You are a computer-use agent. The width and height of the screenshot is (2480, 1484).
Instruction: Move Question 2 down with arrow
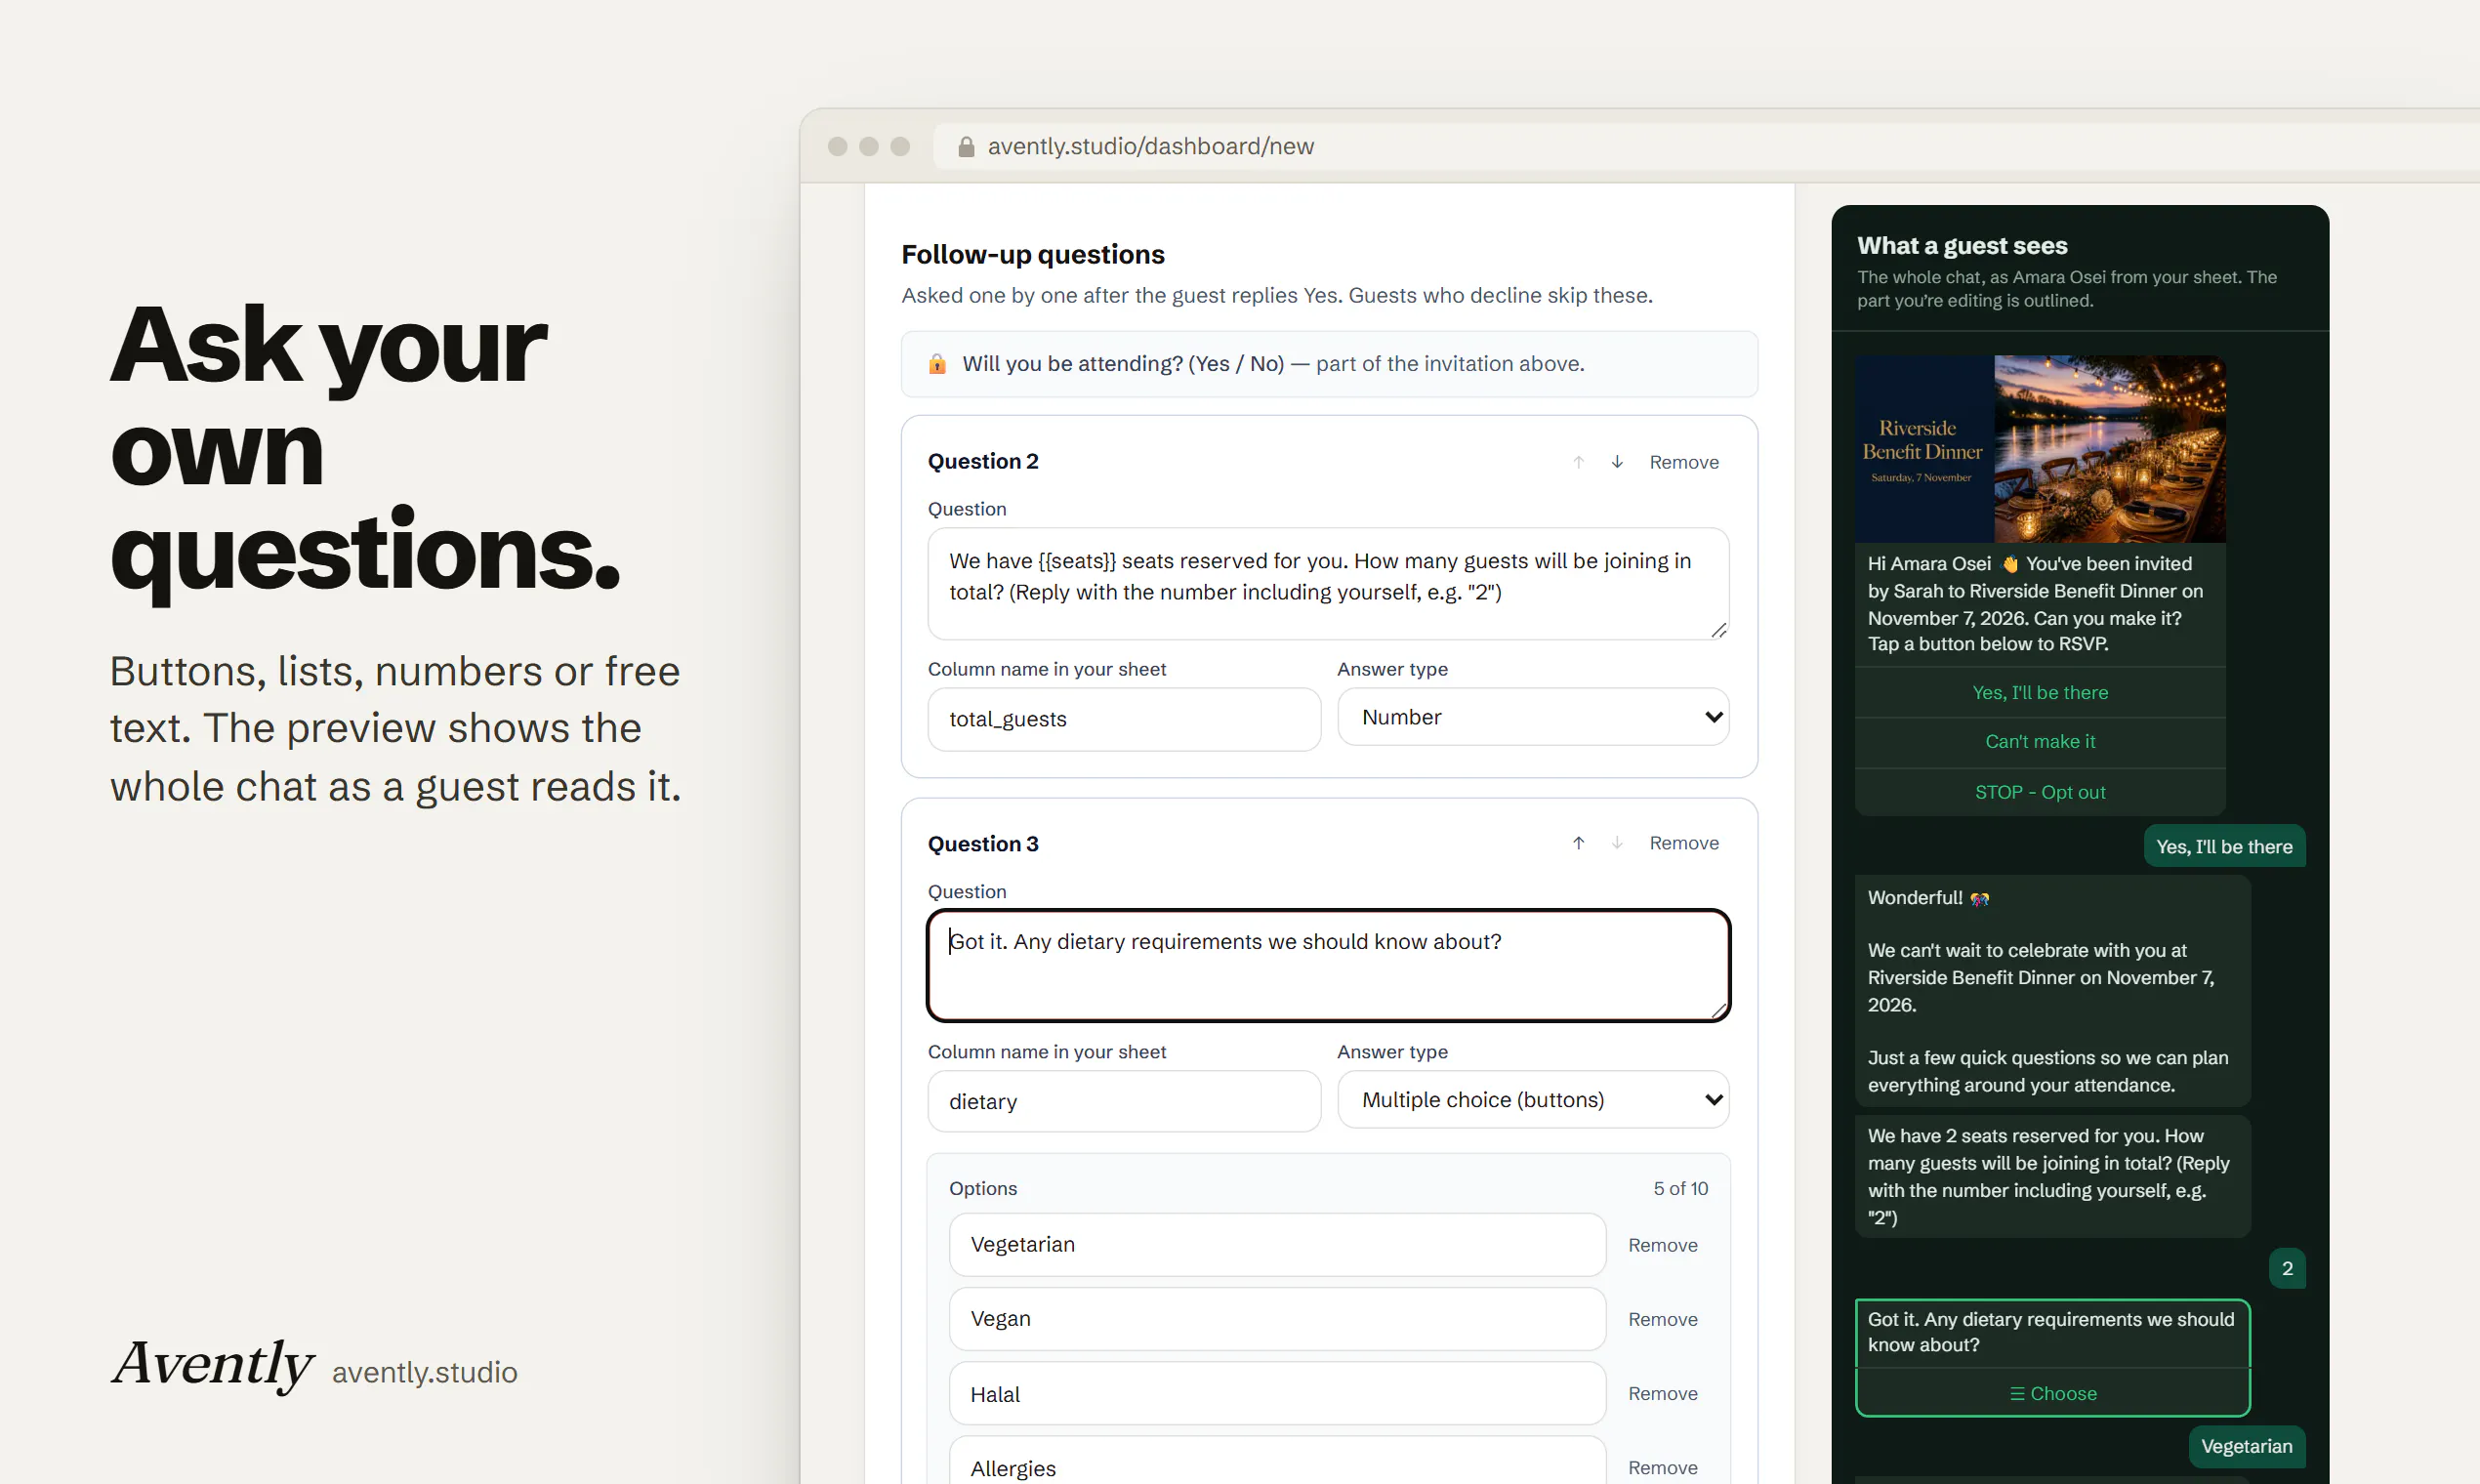1617,462
